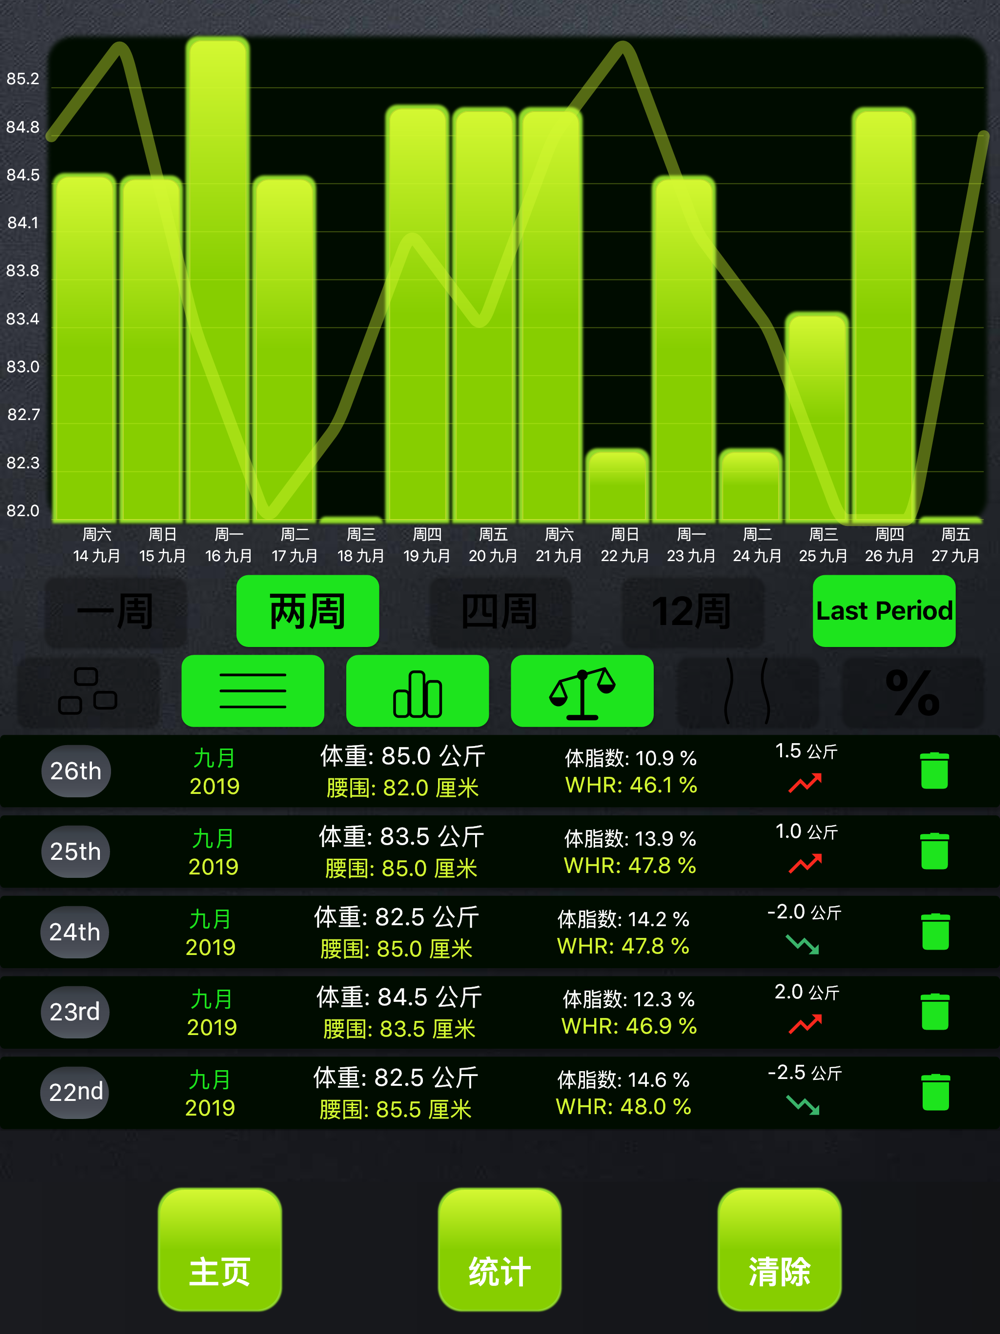Tap 腰围: 85.5 厘米 text
The width and height of the screenshot is (1000, 1334).
click(x=395, y=1109)
